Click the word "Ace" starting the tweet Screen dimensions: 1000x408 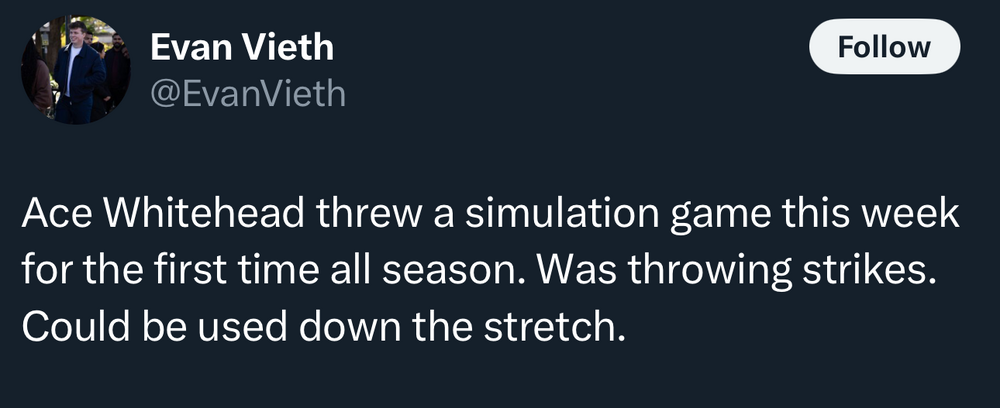pyautogui.click(x=53, y=214)
